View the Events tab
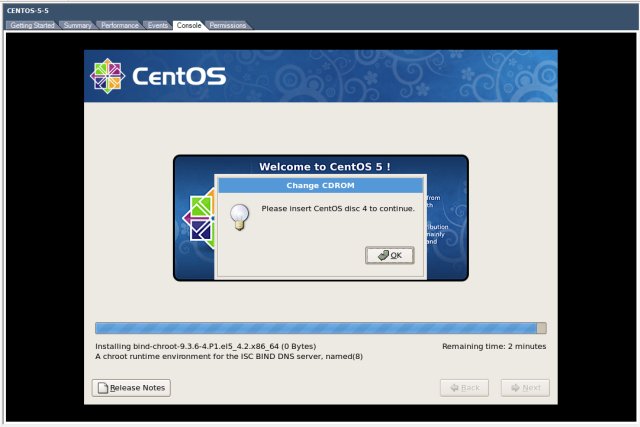This screenshot has height=427, width=640. coord(158,25)
